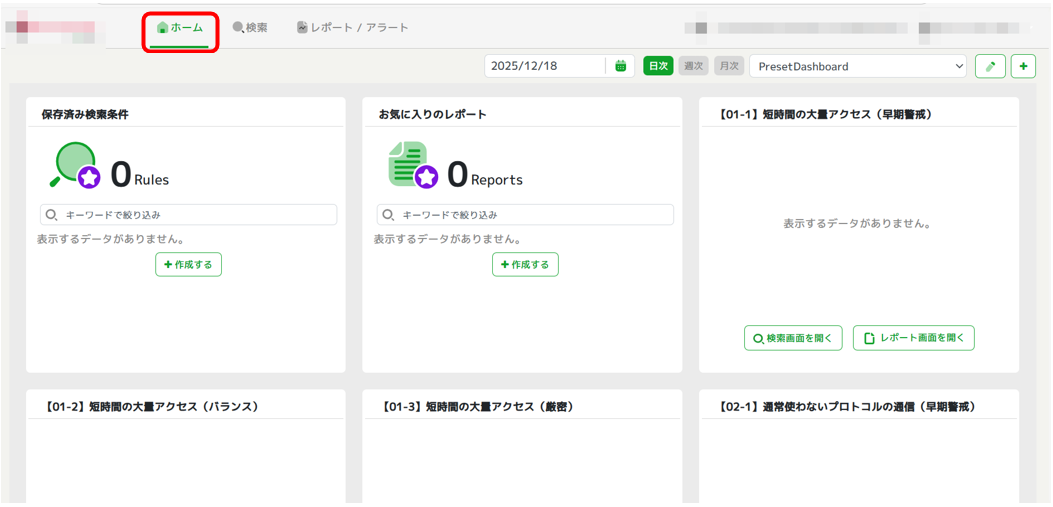The image size is (1053, 507).
Task: Open the calendar picker icon
Action: tap(621, 66)
